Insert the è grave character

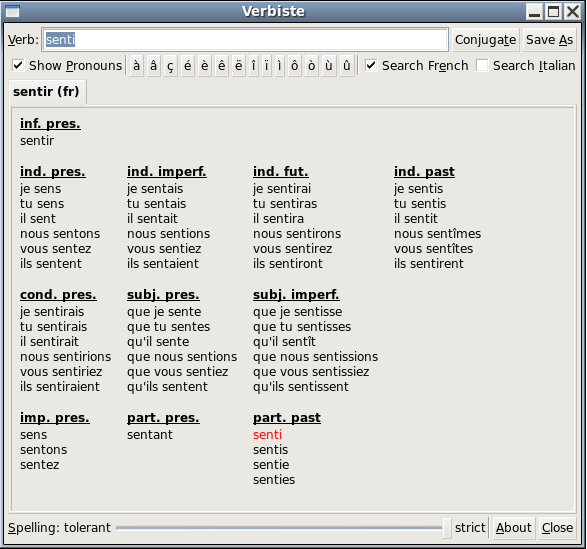click(205, 66)
